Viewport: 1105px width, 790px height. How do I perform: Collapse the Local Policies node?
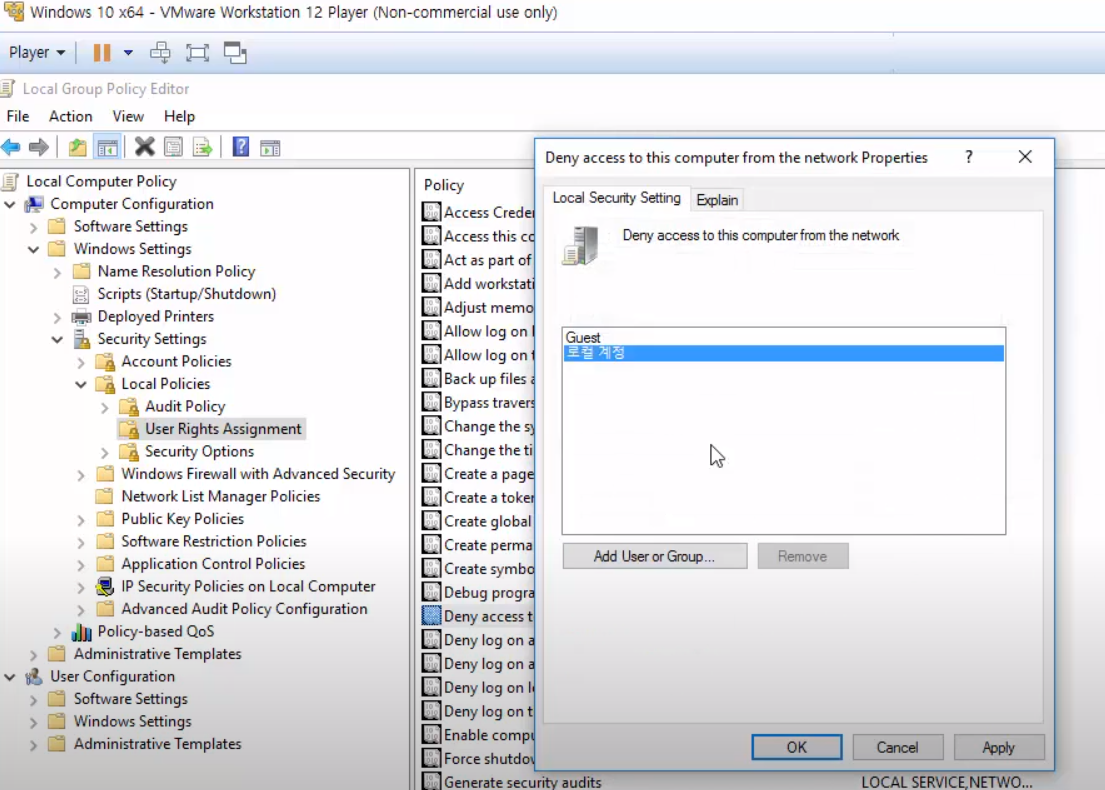tap(81, 385)
